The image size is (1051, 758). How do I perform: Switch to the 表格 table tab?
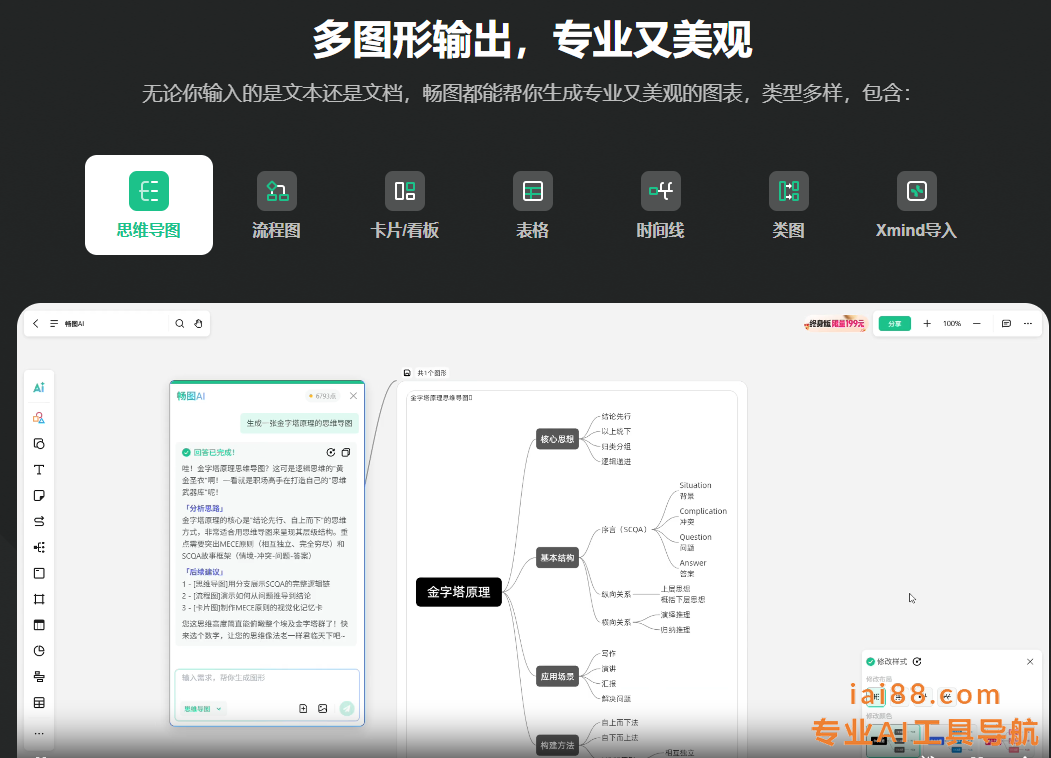[x=532, y=205]
